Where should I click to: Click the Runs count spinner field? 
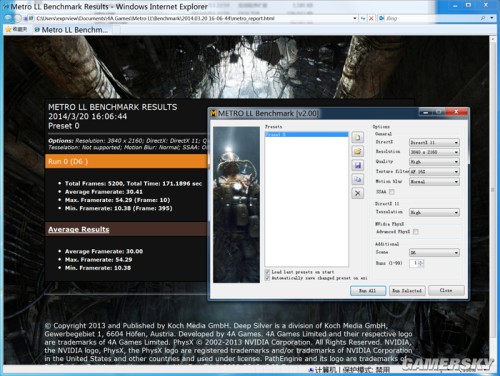[417, 263]
